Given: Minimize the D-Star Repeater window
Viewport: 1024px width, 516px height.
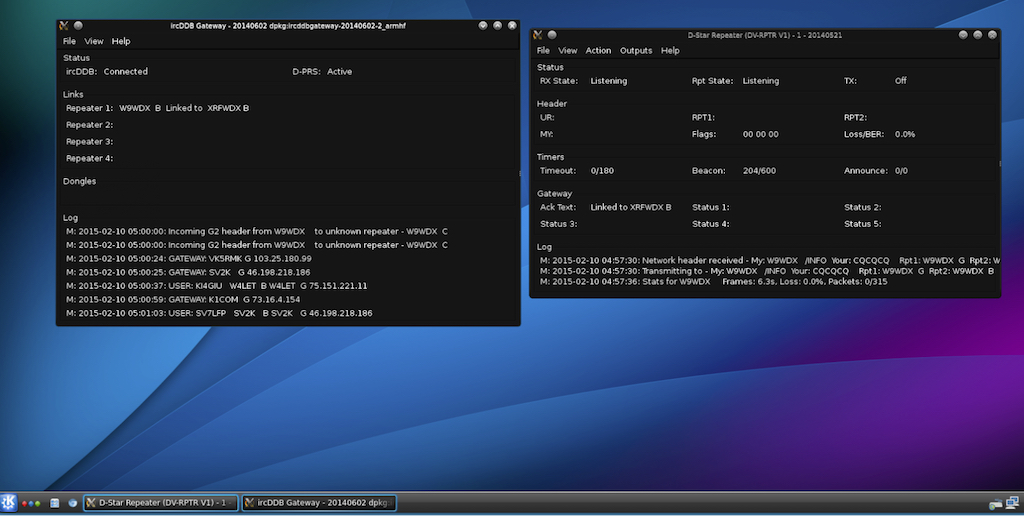Looking at the screenshot, I should coord(963,34).
